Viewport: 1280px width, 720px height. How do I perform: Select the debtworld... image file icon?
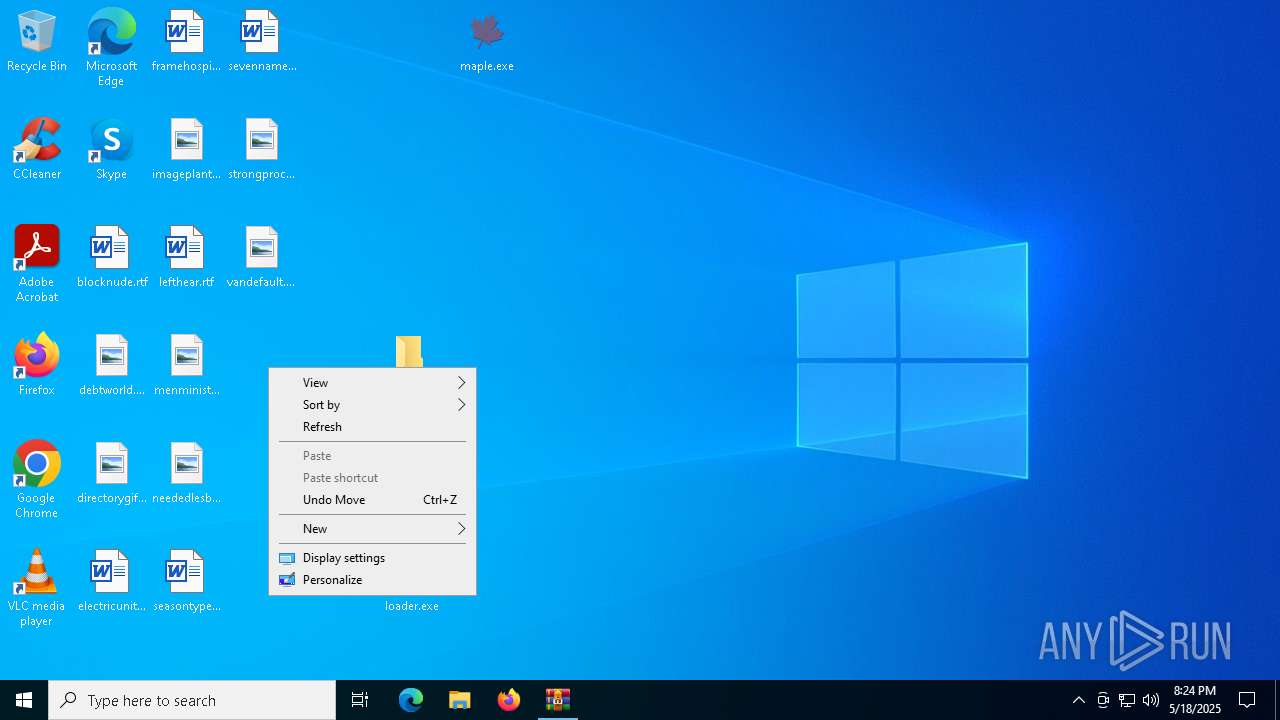point(111,366)
